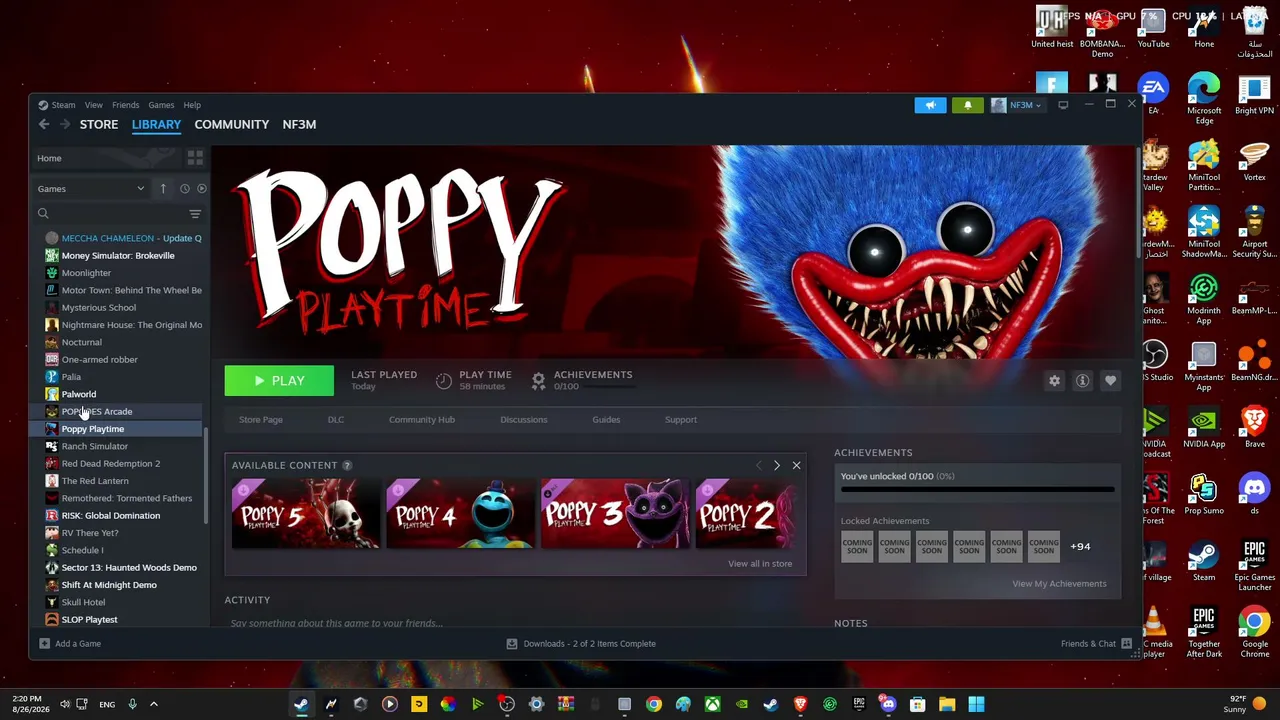Open Windows Start button
Viewport: 1280px width, 720px height.
[x=976, y=704]
